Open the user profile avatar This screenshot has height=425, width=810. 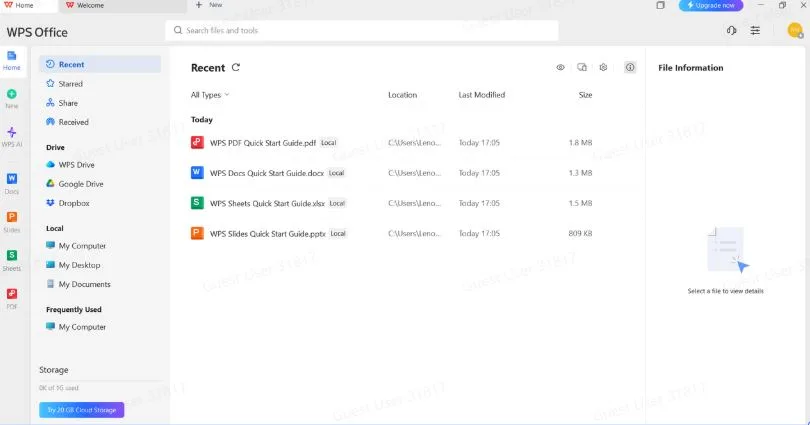click(795, 30)
